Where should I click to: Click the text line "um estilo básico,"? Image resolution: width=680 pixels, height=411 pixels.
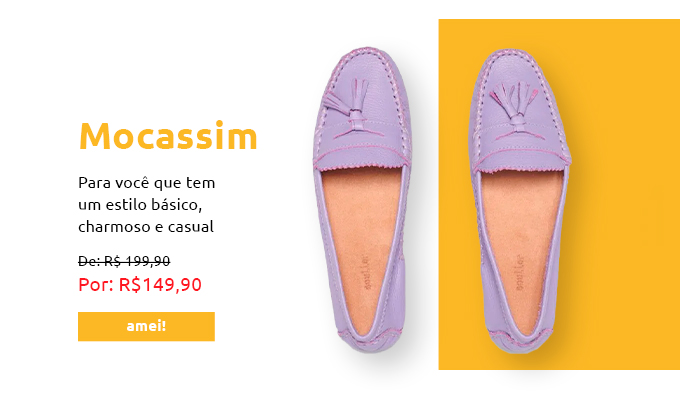(x=140, y=205)
